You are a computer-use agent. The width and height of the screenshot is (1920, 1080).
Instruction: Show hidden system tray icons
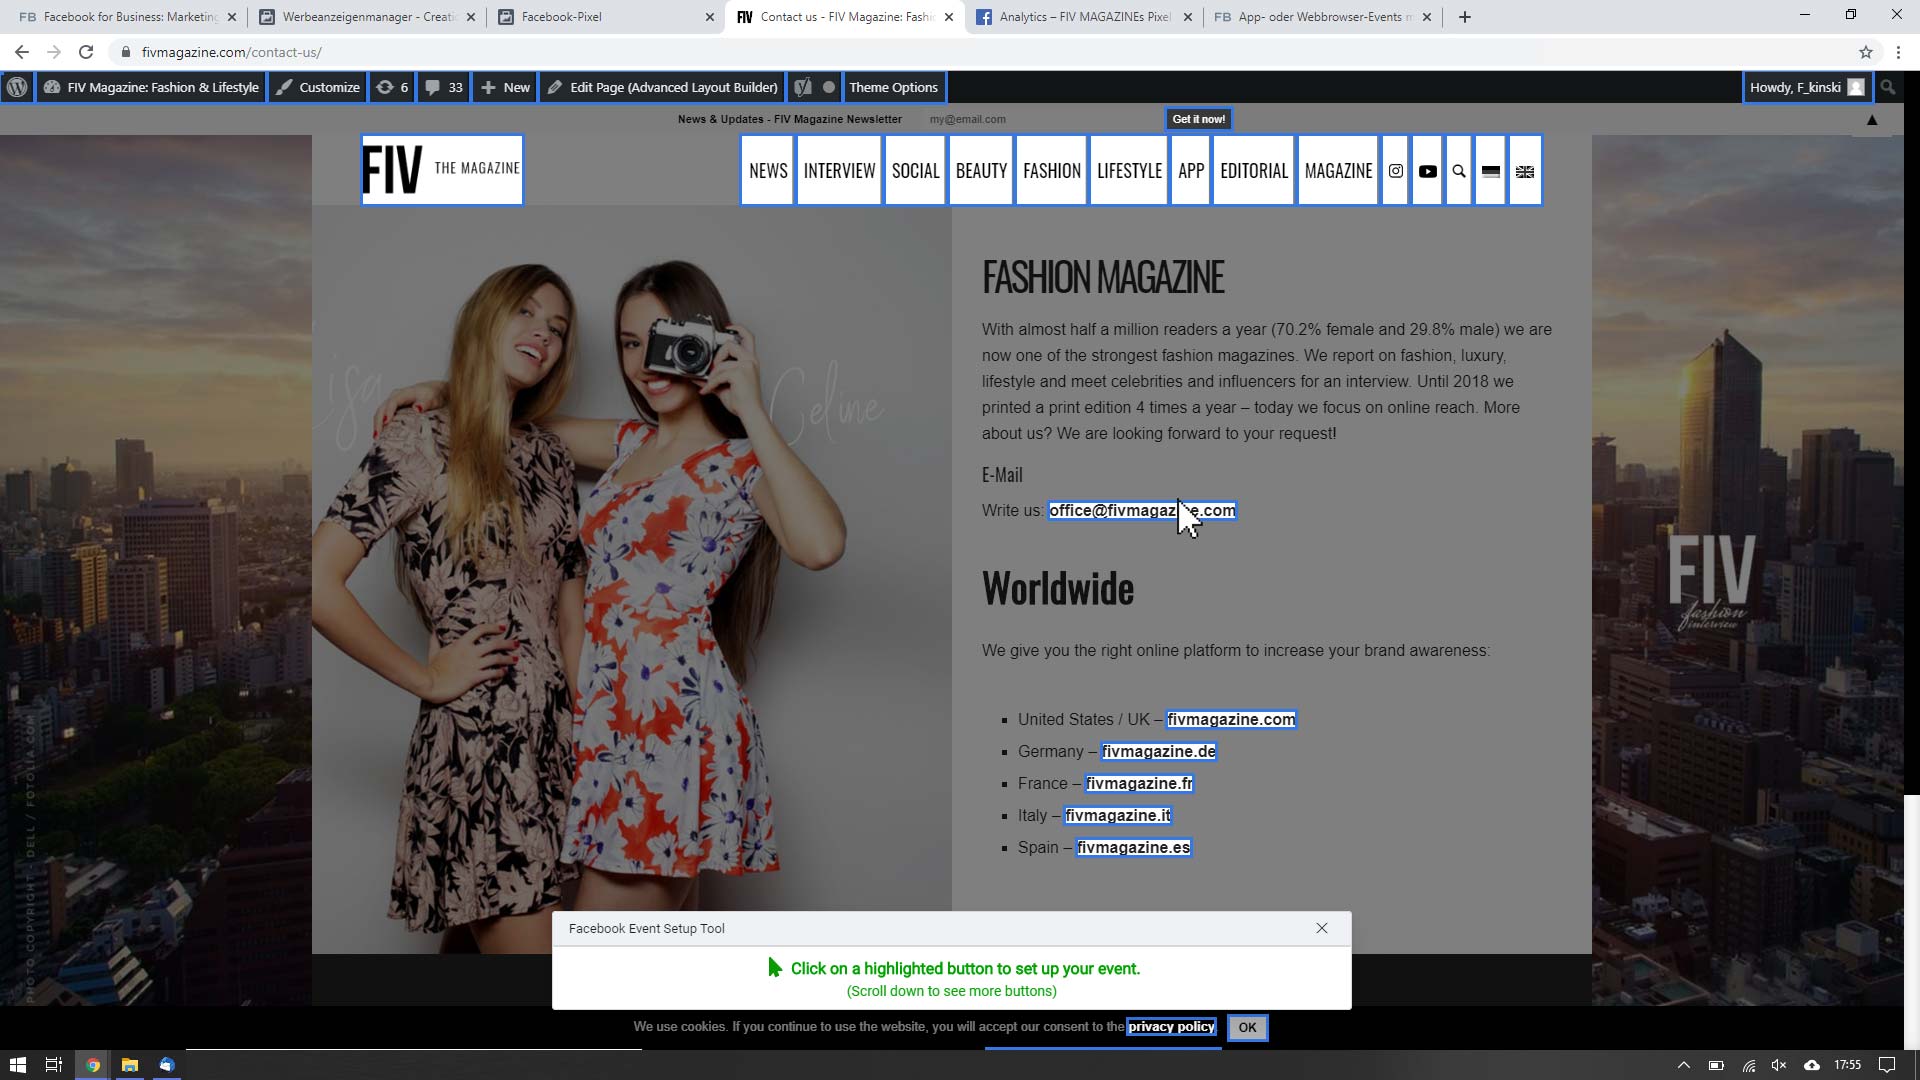tap(1684, 1065)
